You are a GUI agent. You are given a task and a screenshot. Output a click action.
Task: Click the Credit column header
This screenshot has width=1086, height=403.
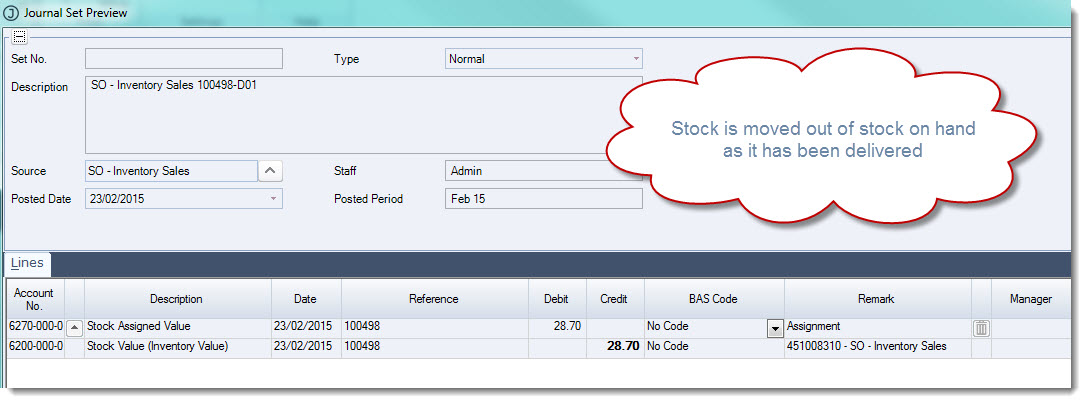tap(614, 299)
